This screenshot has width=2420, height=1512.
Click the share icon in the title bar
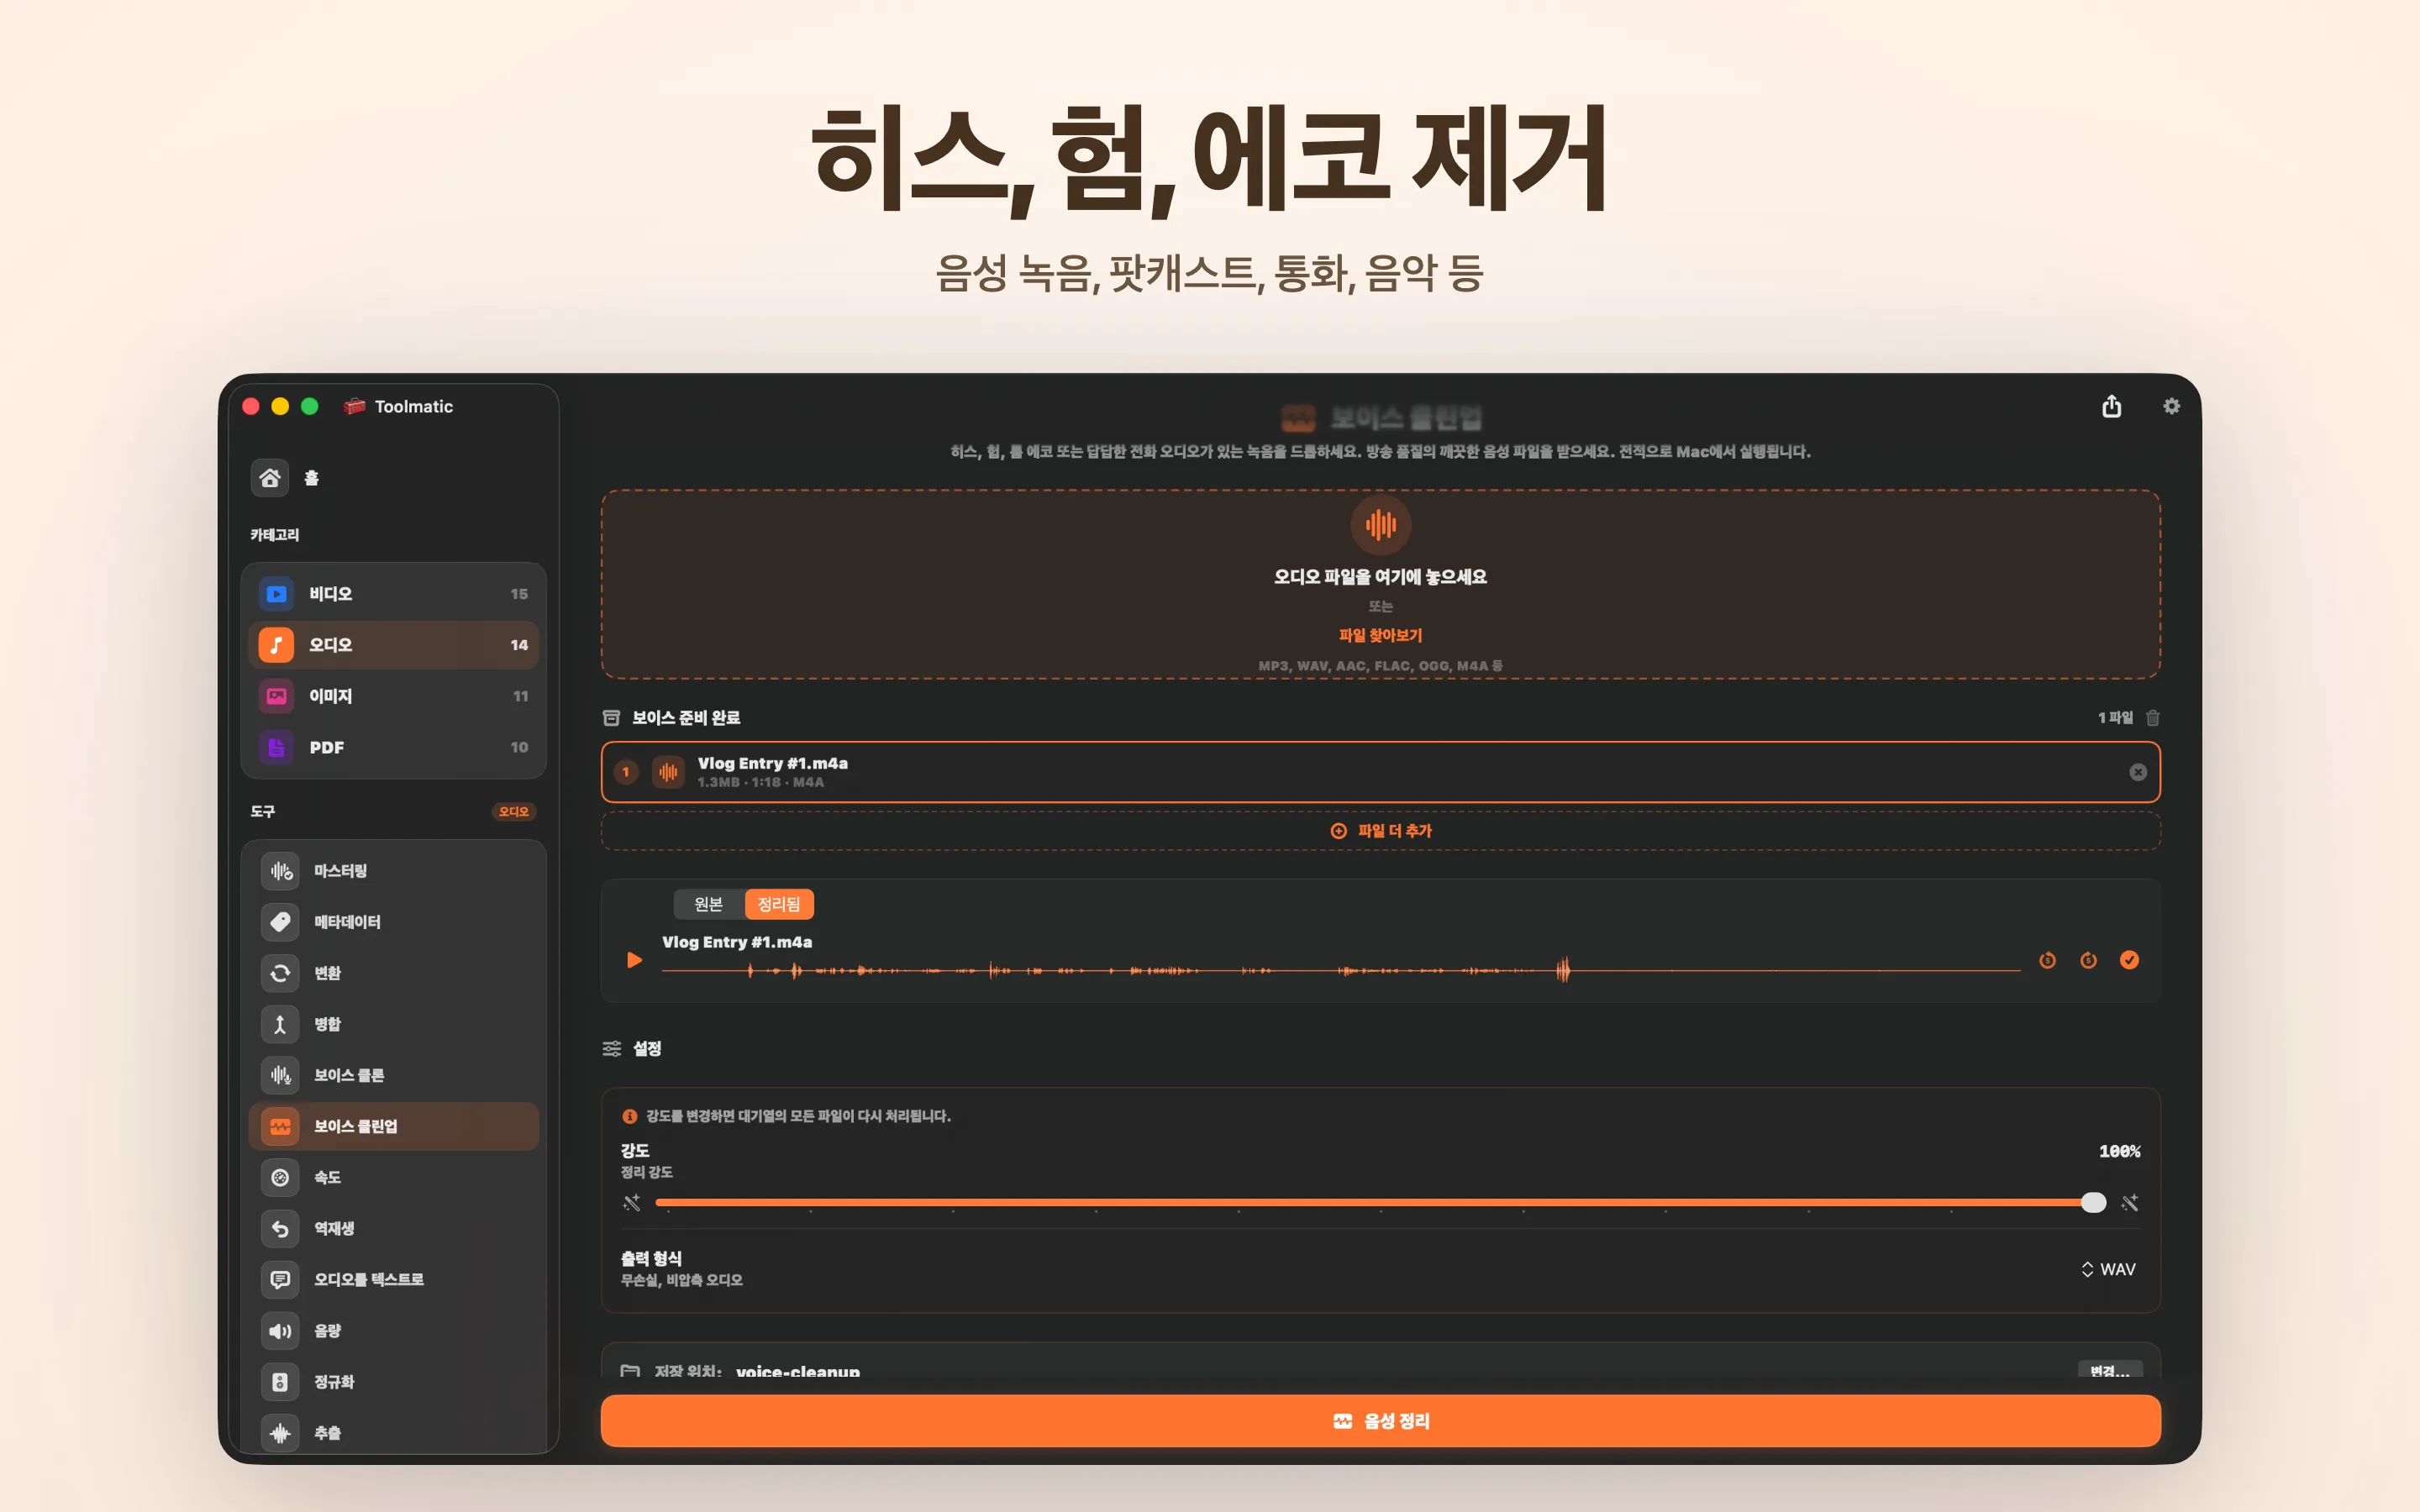2111,406
